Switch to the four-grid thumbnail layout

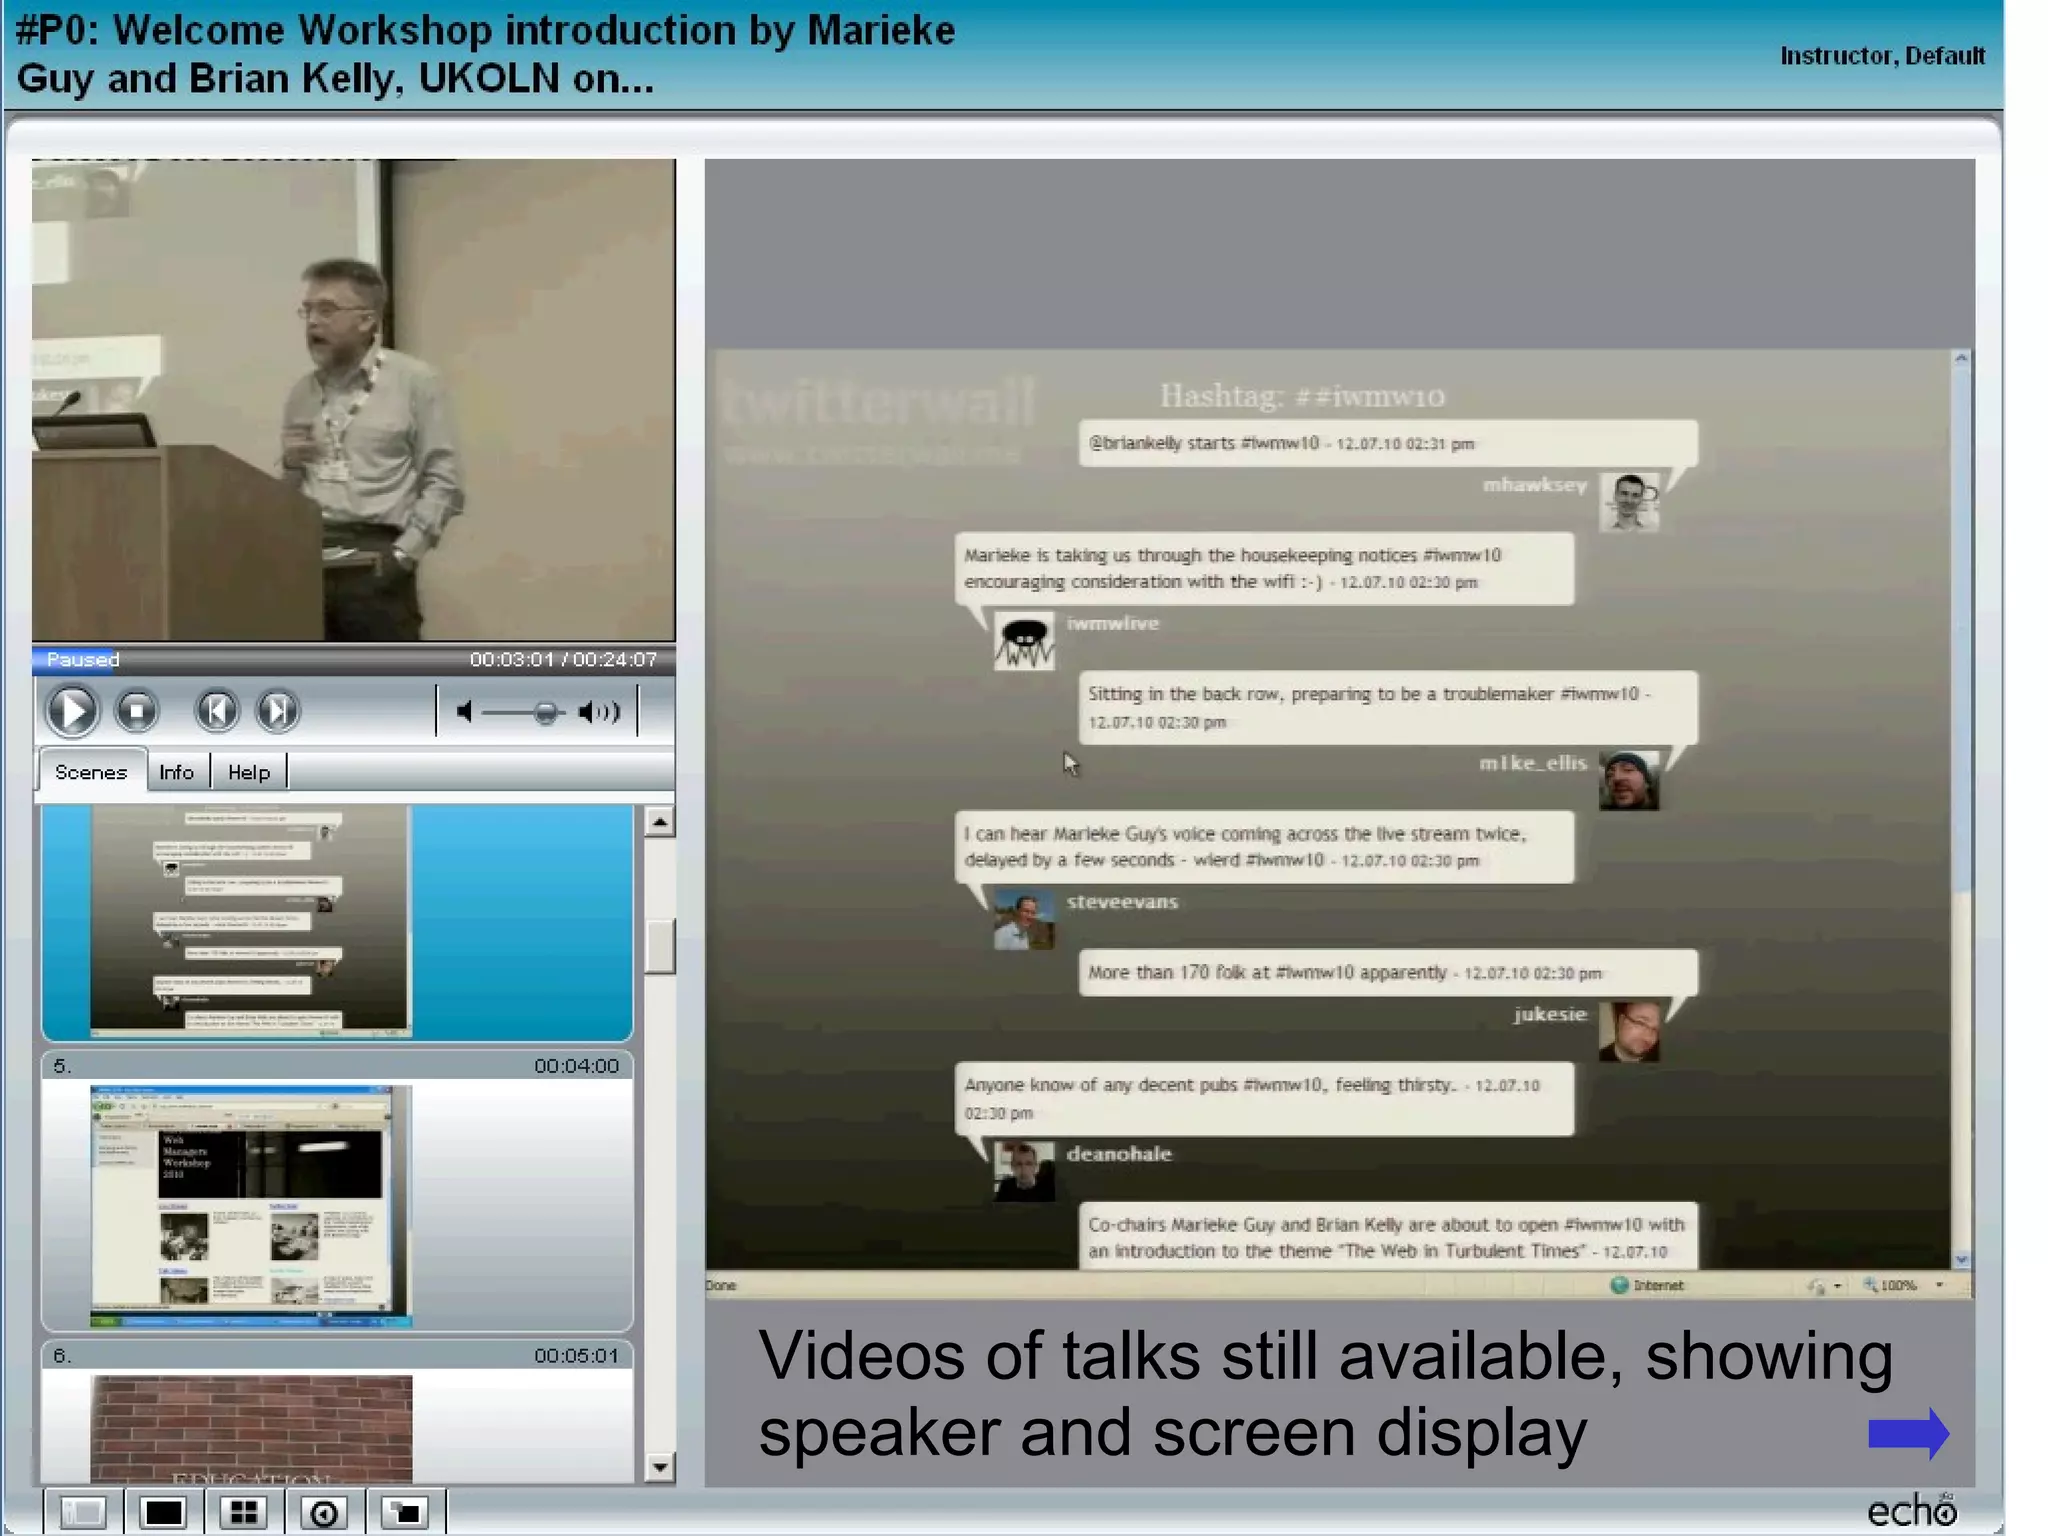coord(244,1512)
